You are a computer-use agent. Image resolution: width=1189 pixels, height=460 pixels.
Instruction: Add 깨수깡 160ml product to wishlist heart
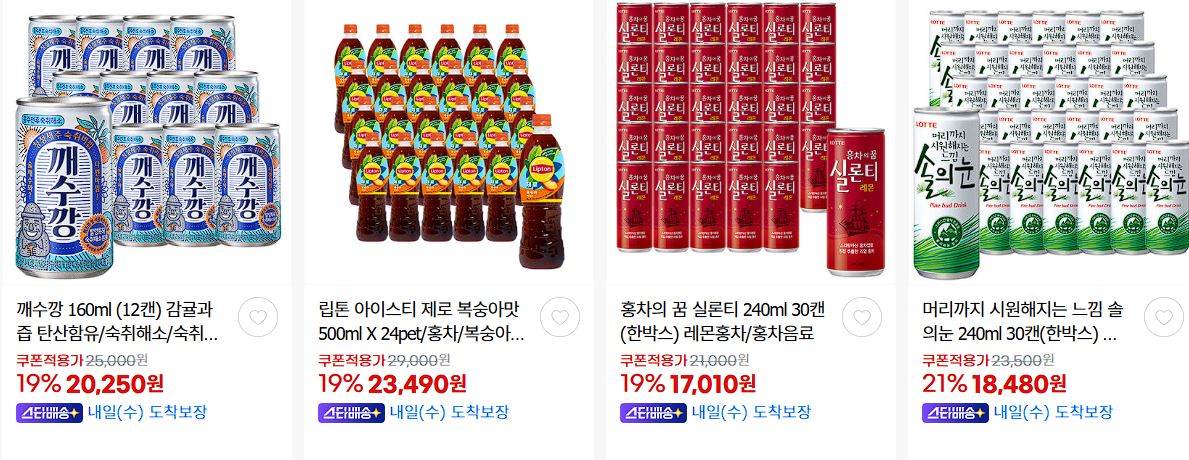pyautogui.click(x=258, y=318)
